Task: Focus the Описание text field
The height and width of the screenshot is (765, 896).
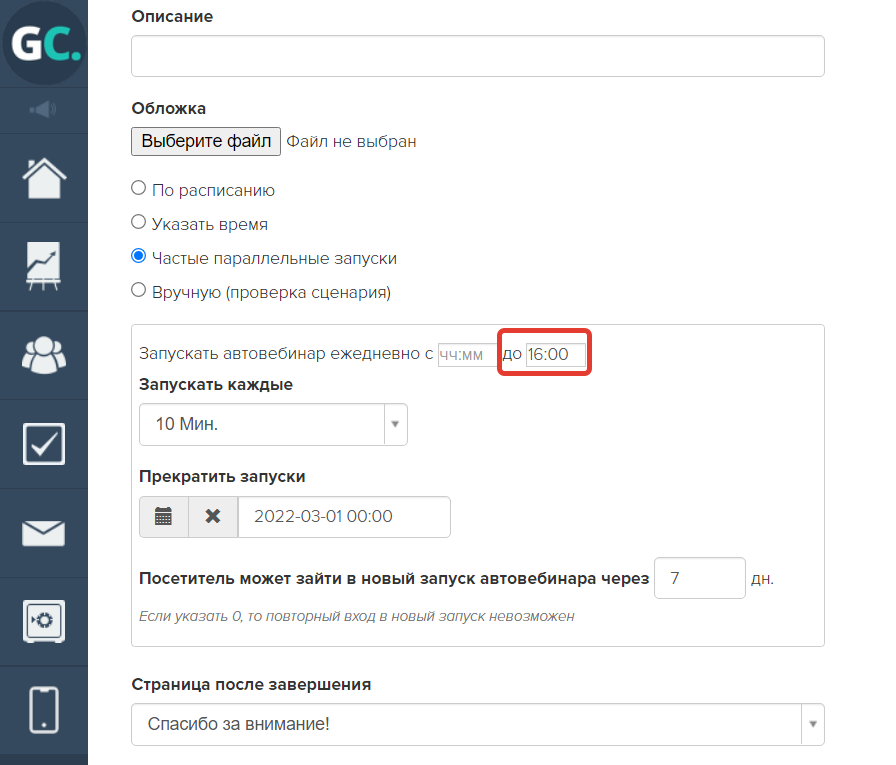Action: pos(478,56)
